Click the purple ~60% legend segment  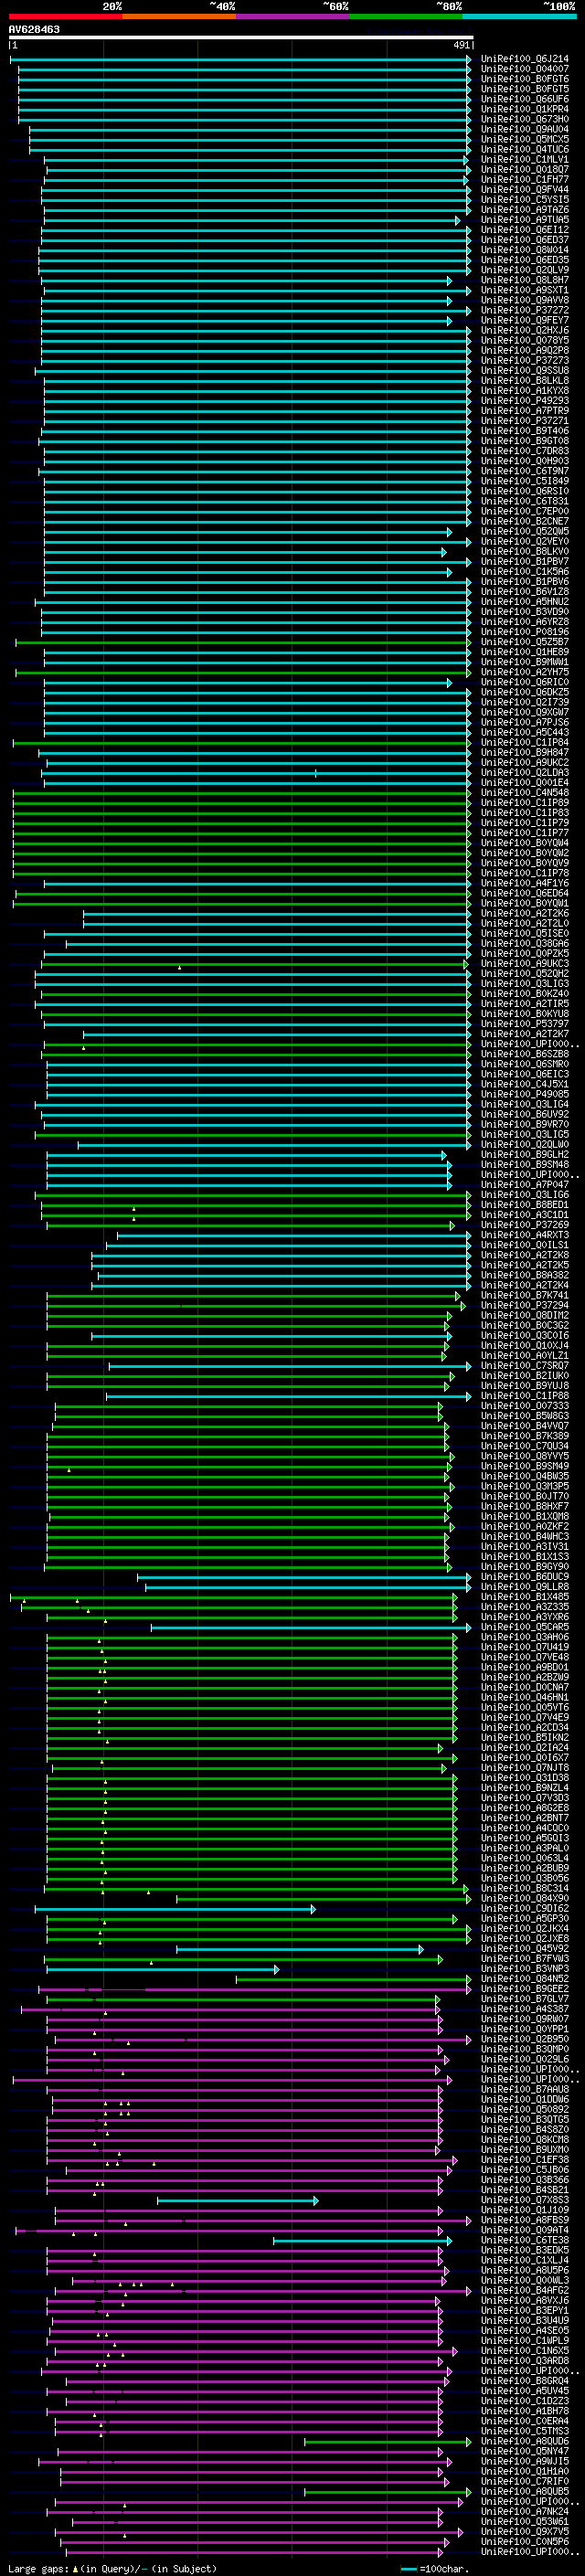[x=293, y=16]
